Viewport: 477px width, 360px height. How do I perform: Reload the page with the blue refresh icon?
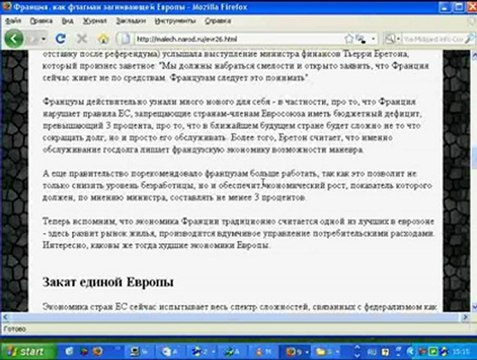(x=60, y=39)
